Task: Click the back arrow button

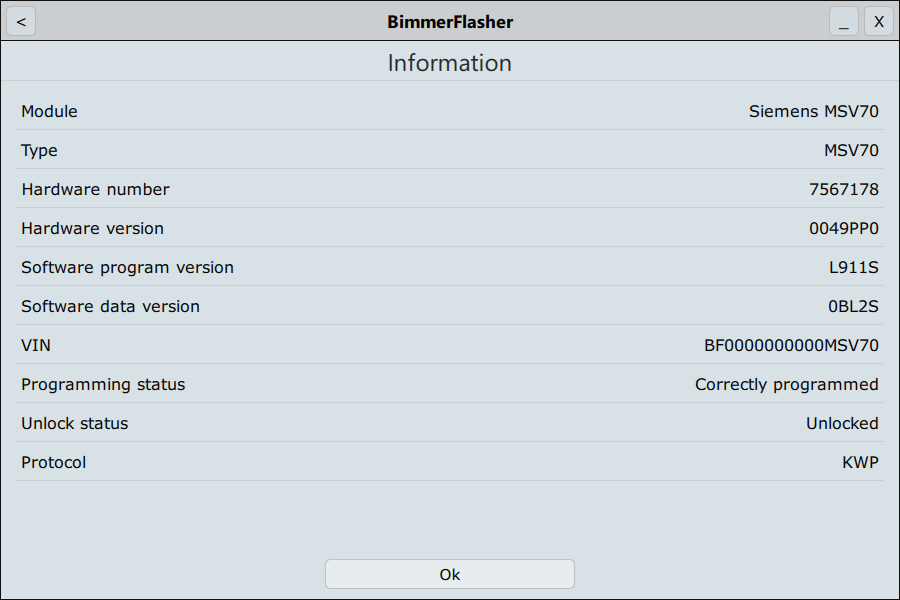Action: [x=21, y=21]
